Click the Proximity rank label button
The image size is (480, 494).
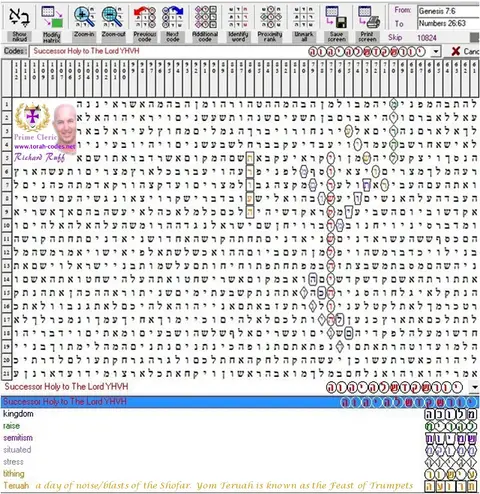tap(270, 37)
